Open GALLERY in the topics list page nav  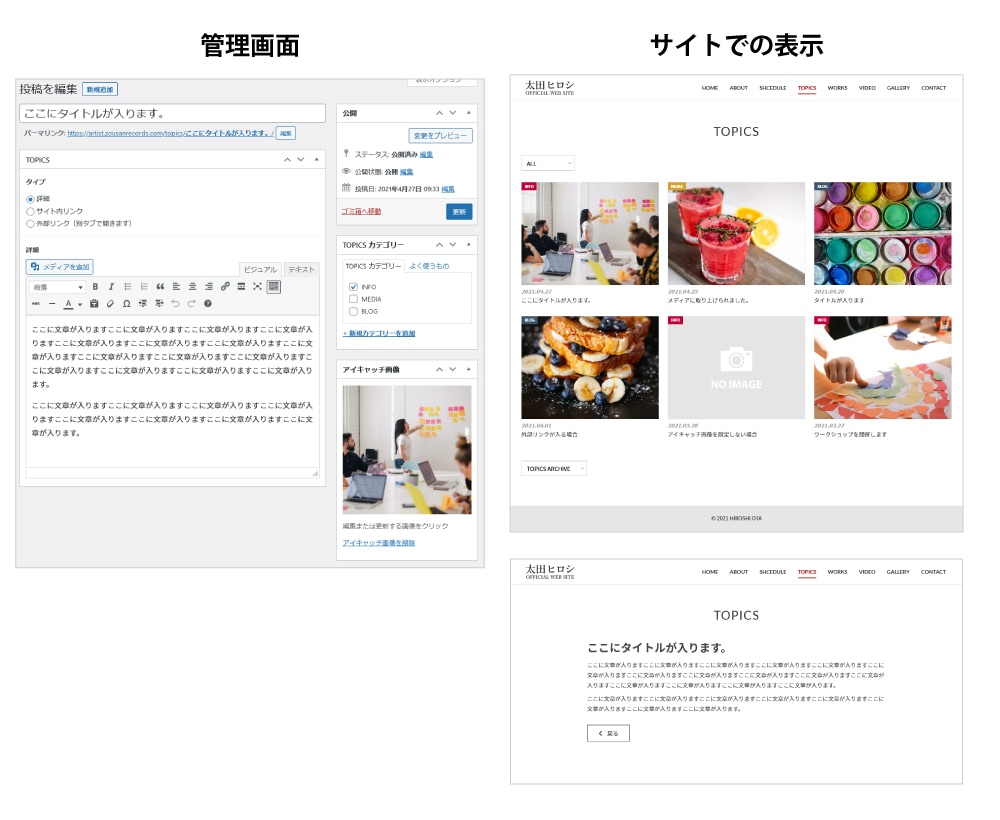tap(898, 88)
